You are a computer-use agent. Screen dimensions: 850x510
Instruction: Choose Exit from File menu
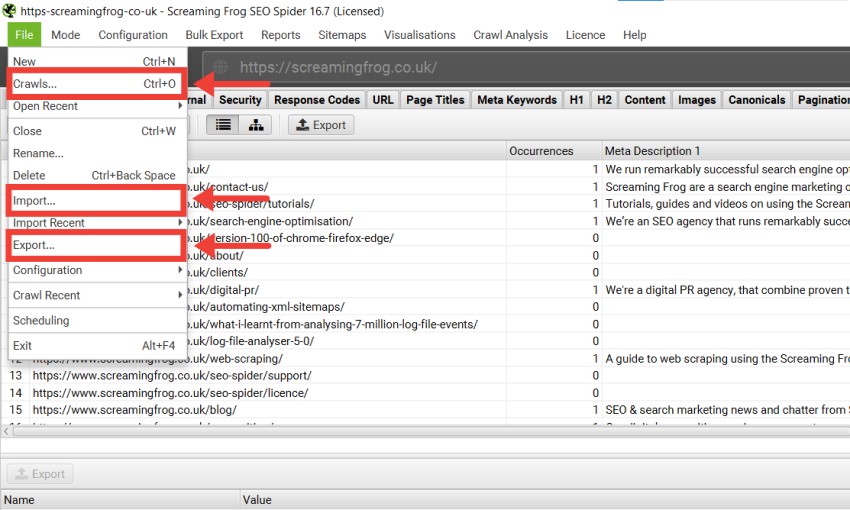(x=97, y=346)
